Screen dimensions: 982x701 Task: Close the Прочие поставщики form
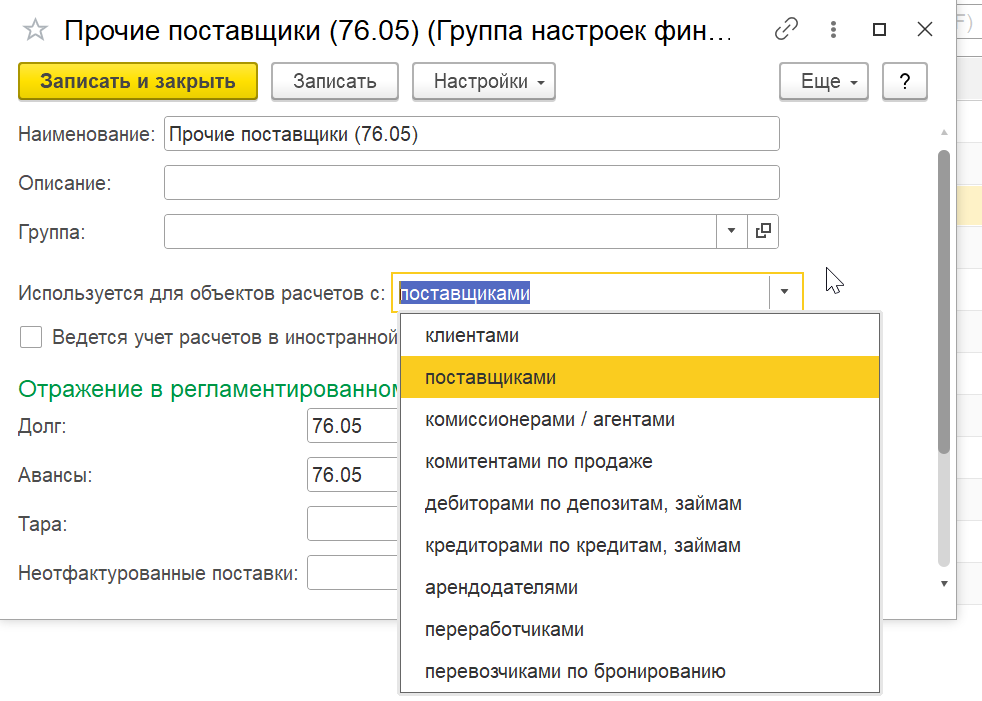[924, 29]
